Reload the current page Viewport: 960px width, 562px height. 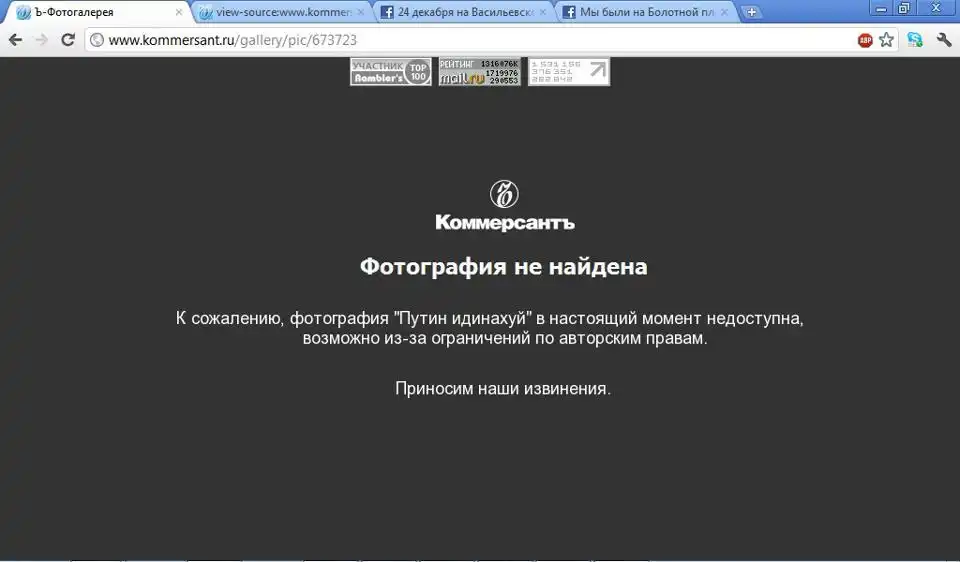pyautogui.click(x=68, y=40)
